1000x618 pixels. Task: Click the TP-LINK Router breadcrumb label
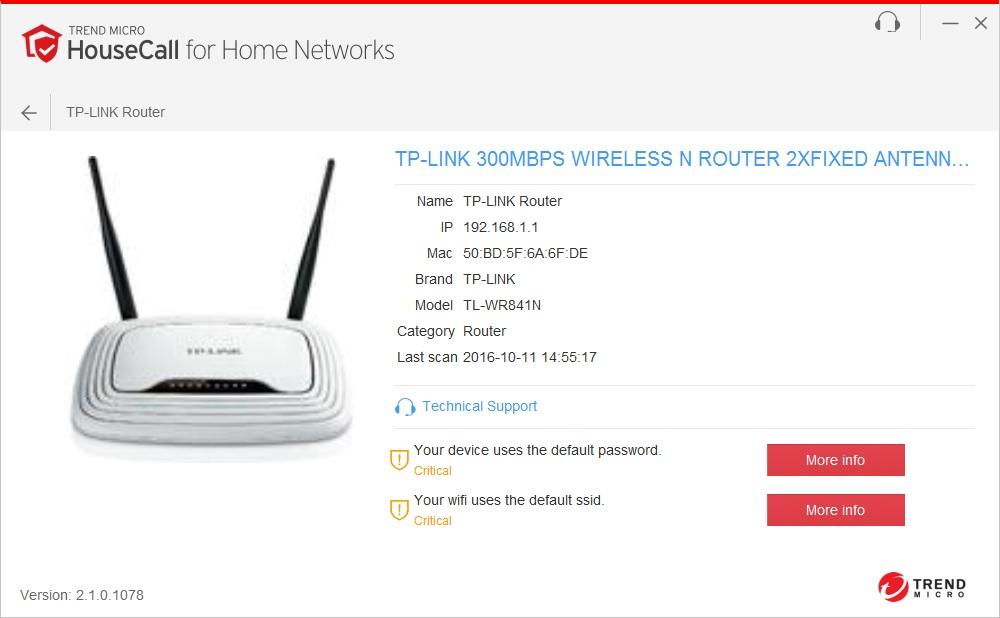tap(115, 112)
